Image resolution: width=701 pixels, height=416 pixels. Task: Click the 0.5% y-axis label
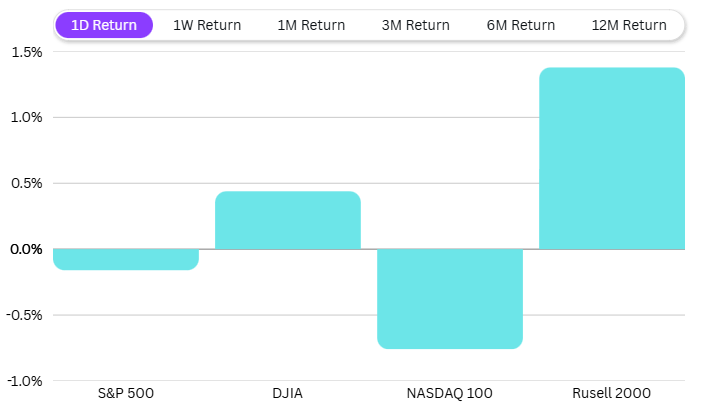pos(27,183)
